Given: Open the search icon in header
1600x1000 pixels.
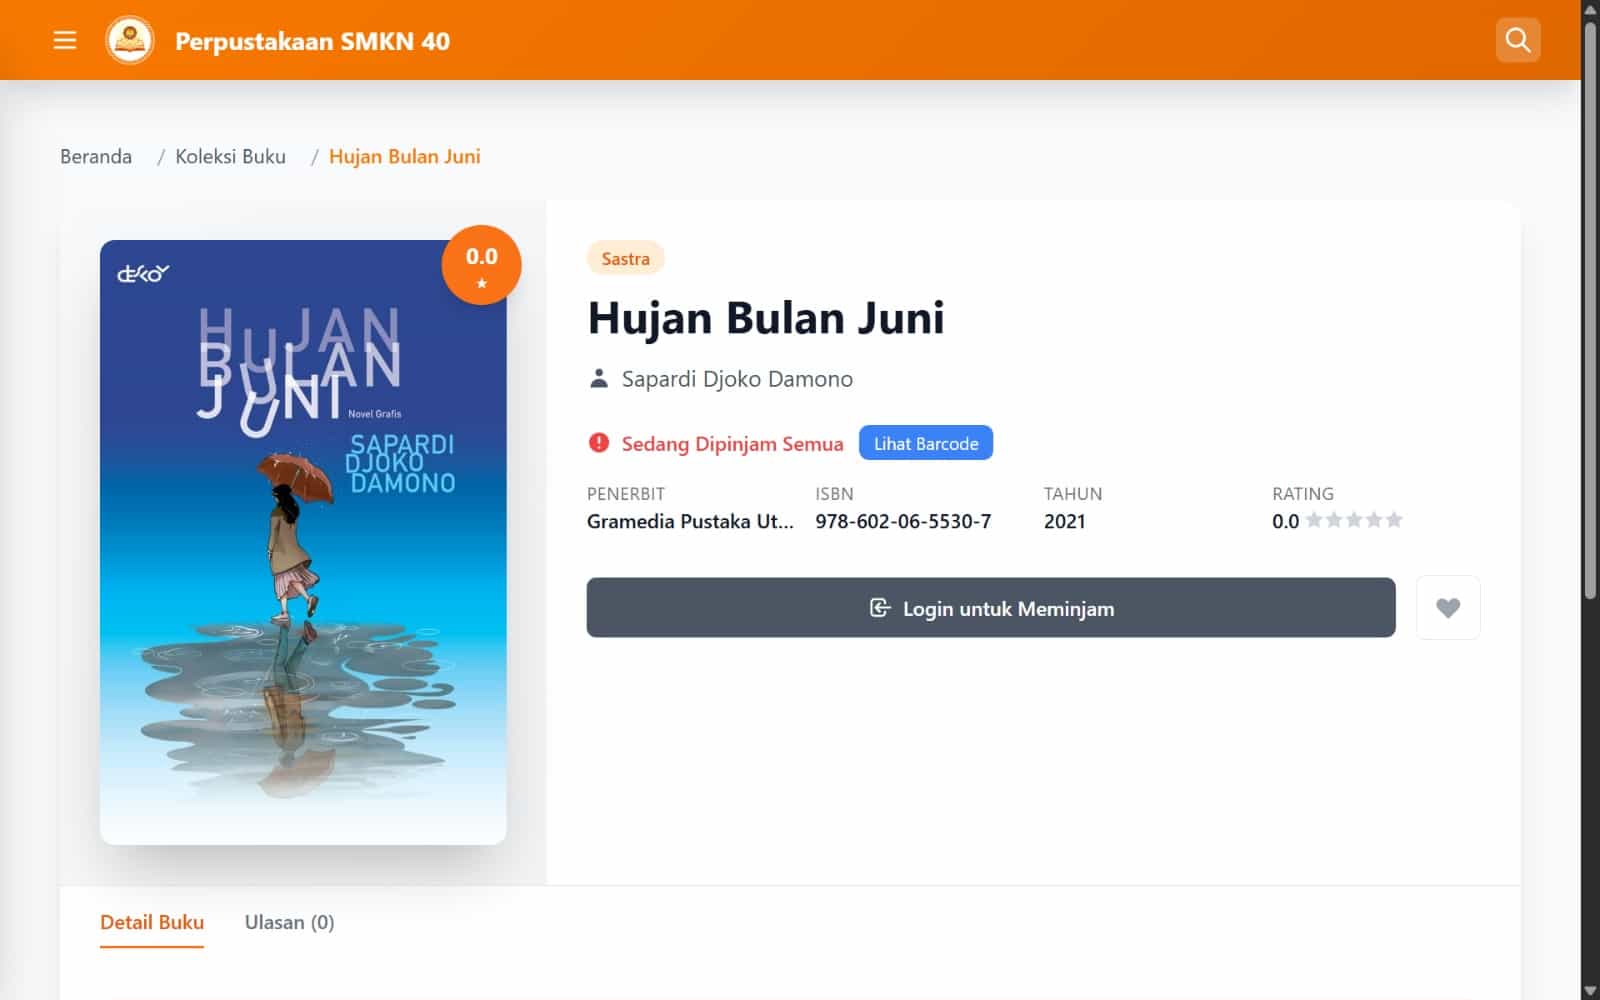Looking at the screenshot, I should tap(1518, 40).
